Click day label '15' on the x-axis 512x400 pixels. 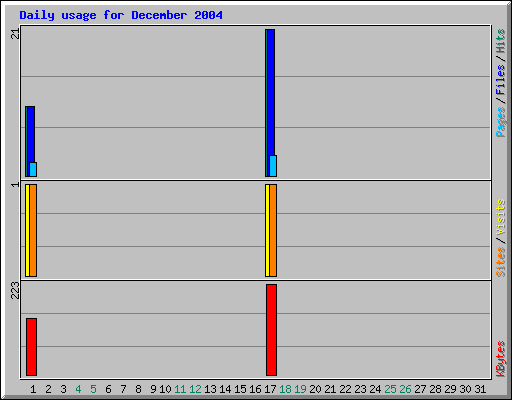click(240, 389)
